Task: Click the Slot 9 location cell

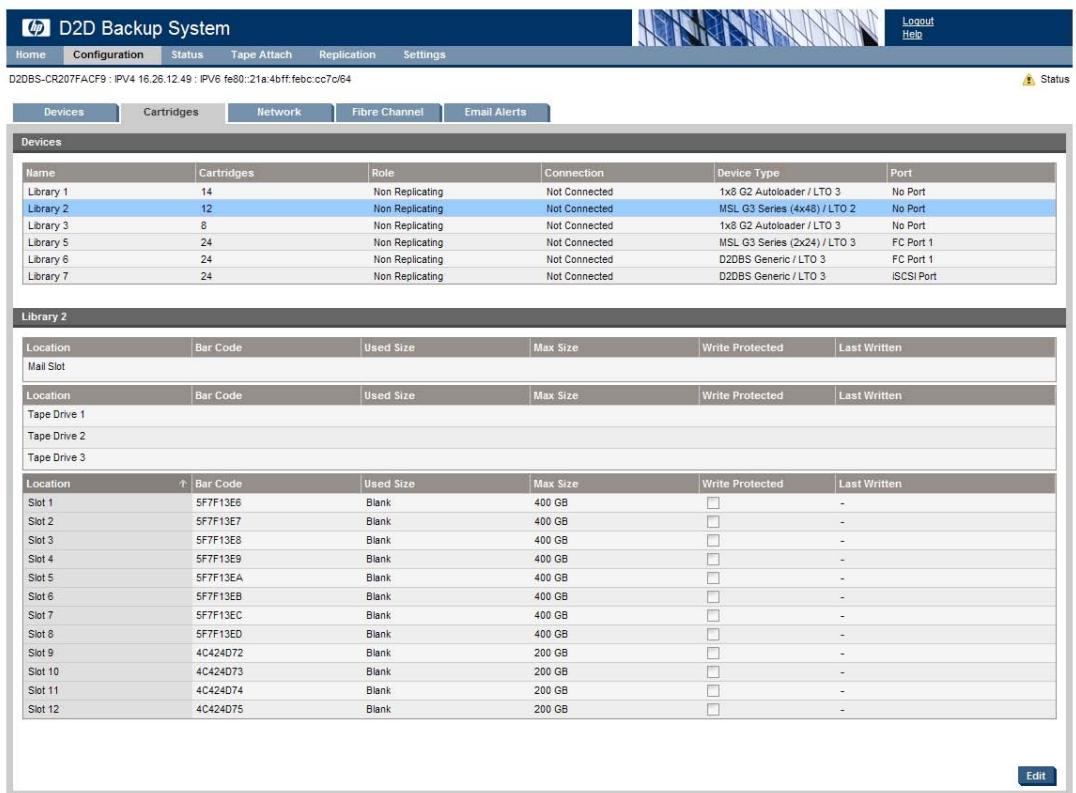Action: [107, 653]
